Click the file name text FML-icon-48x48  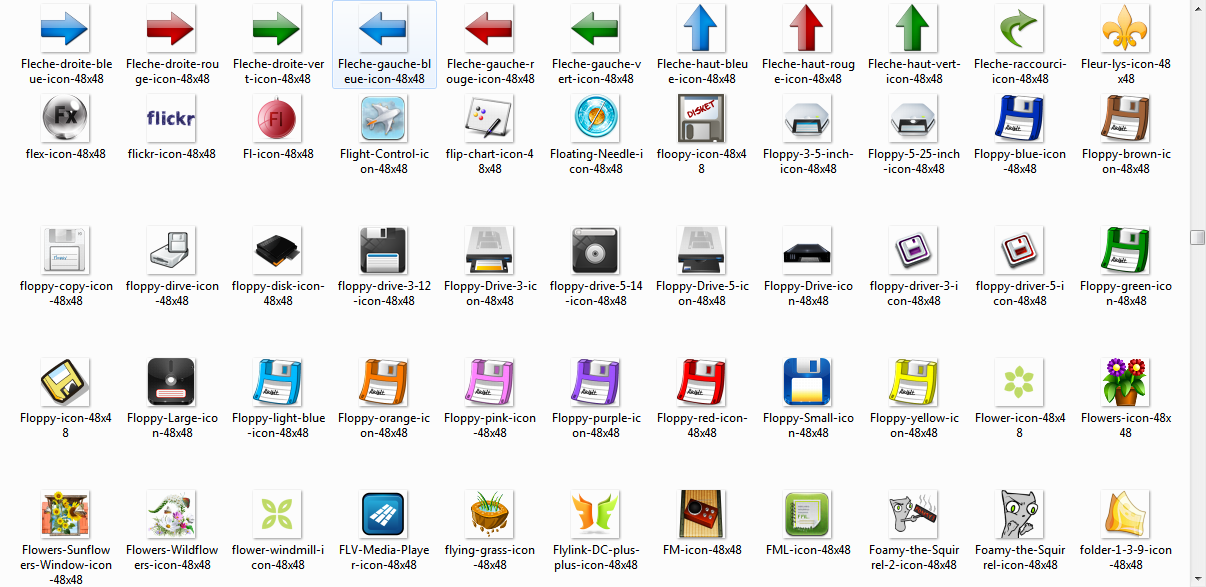click(x=808, y=550)
